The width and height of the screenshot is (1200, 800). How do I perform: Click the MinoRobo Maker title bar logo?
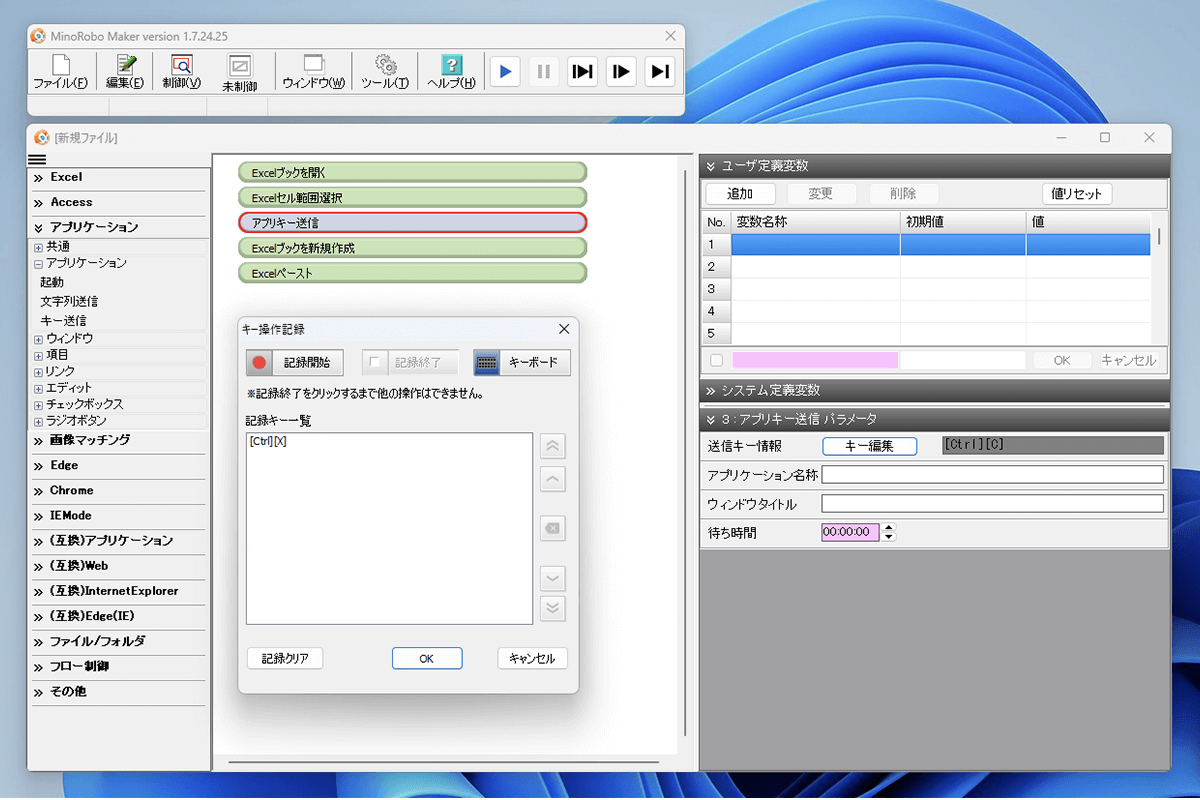pos(38,36)
